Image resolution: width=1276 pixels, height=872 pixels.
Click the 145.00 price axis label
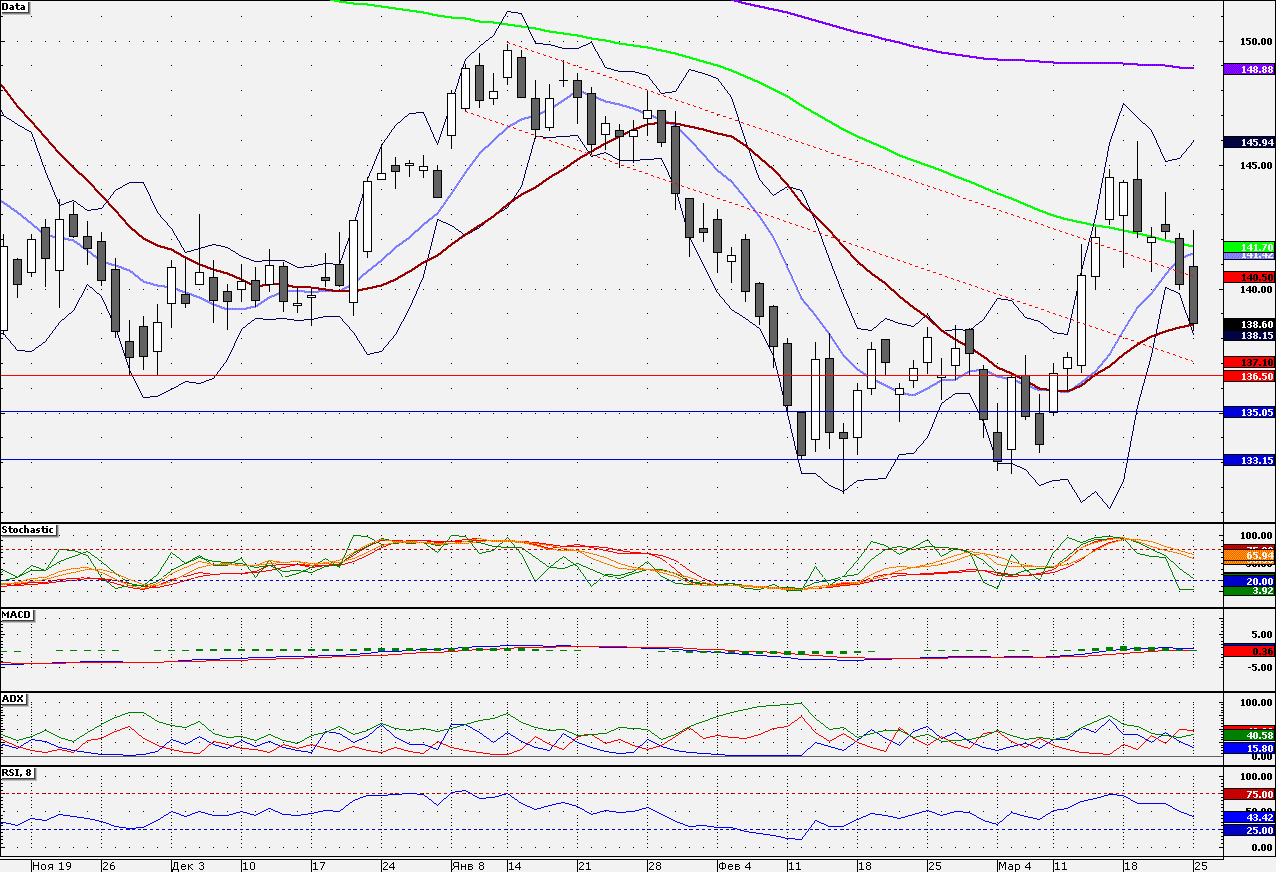[x=1256, y=165]
